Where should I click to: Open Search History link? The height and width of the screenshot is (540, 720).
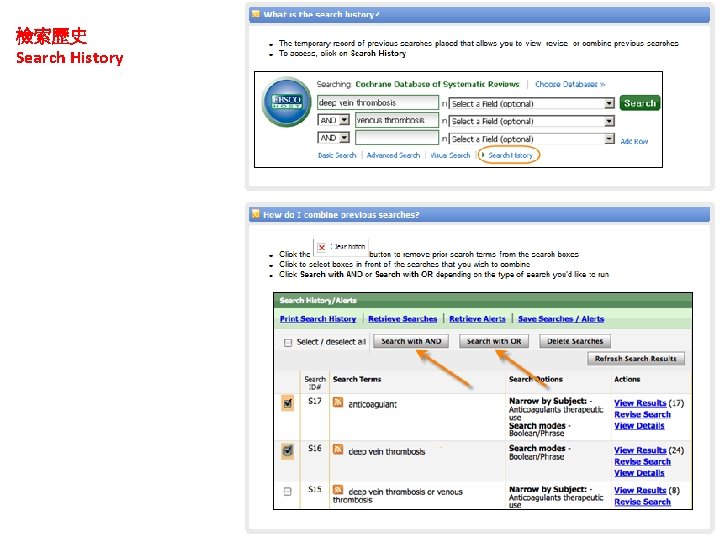[510, 155]
